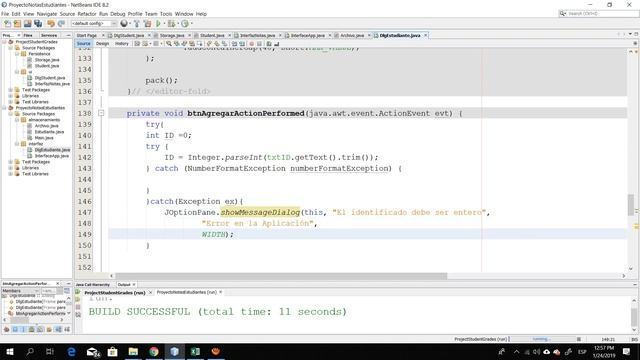Screen dimensions: 640x360
Task: Select DlgStudent.java in project tree
Action: pos(50,78)
